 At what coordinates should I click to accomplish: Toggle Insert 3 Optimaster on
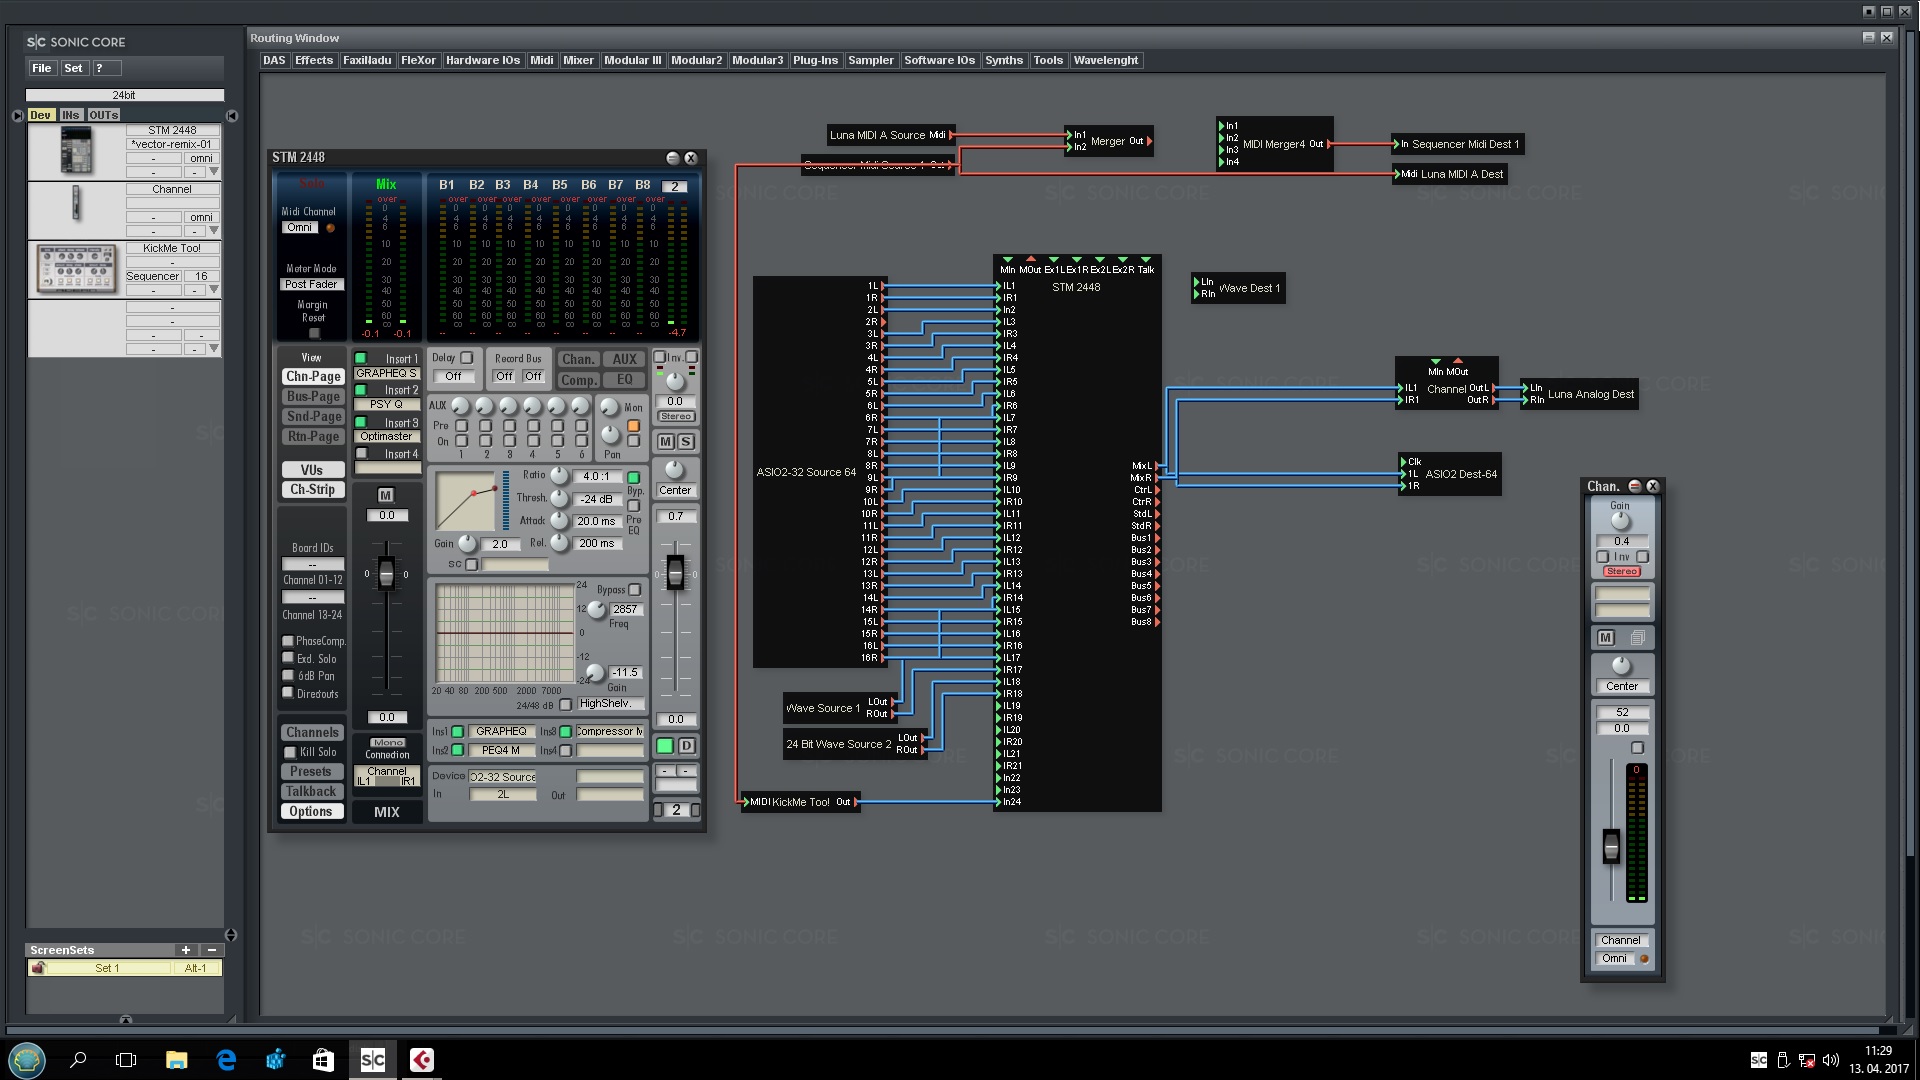point(361,422)
